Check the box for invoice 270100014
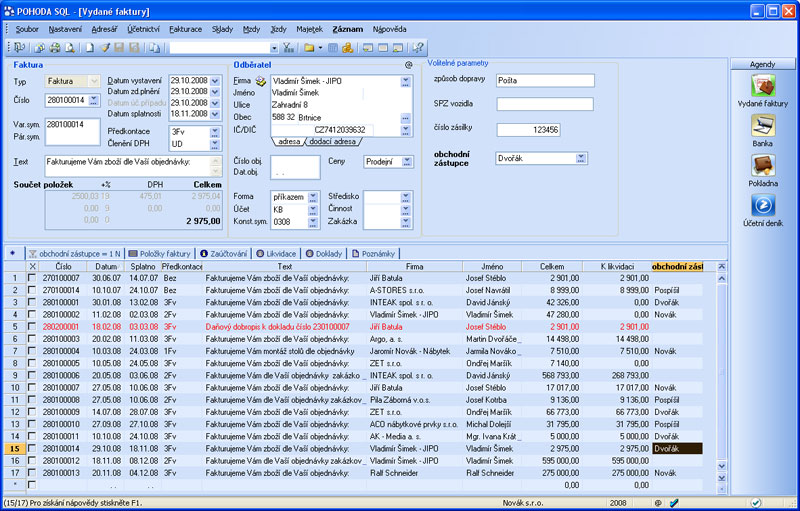This screenshot has width=800, height=511. click(x=32, y=290)
